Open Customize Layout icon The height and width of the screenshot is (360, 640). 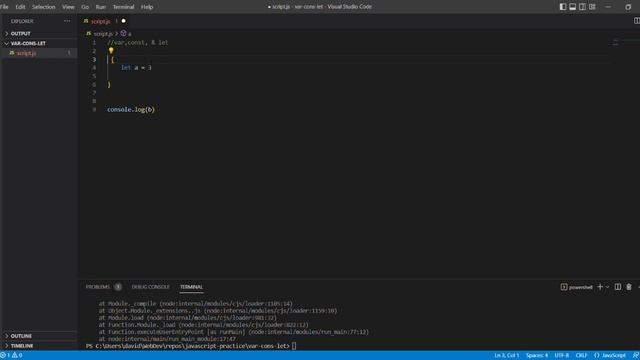coord(592,7)
